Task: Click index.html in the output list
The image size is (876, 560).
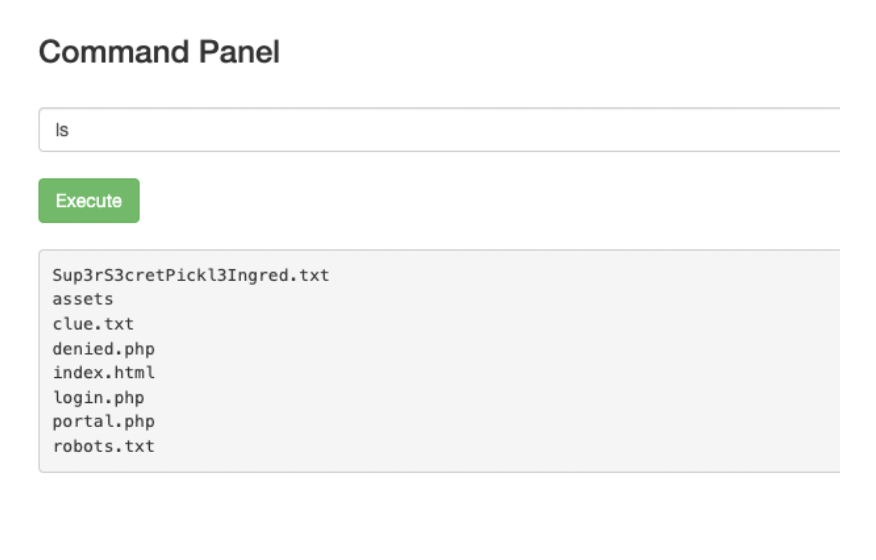Action: pyautogui.click(x=103, y=373)
